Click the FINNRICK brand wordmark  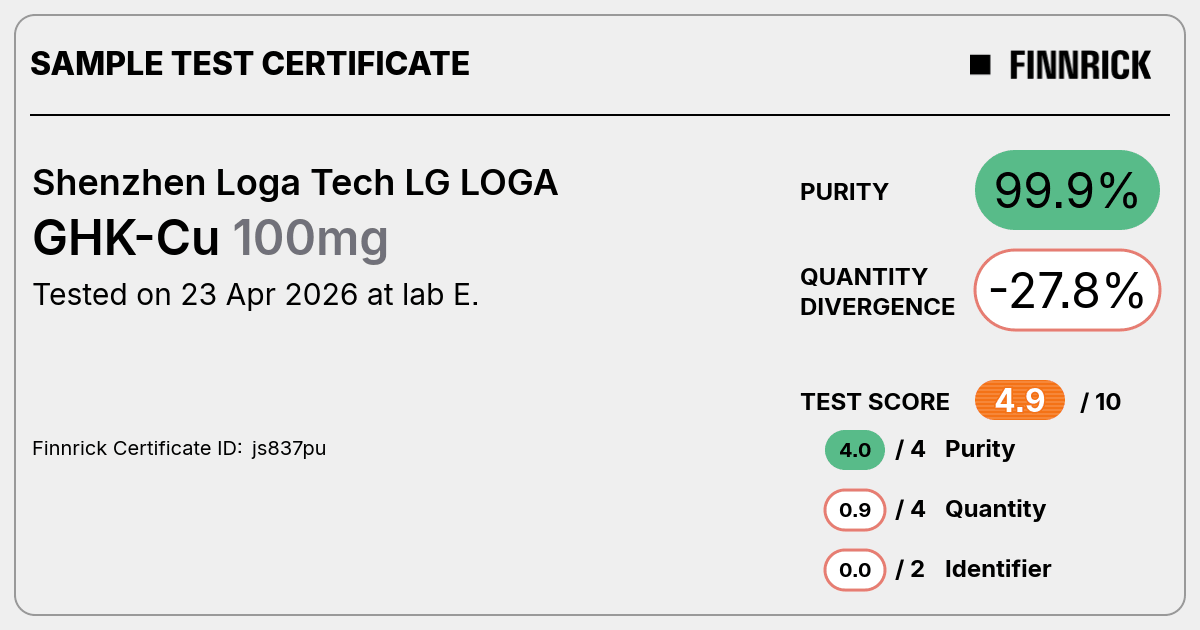tap(1080, 65)
